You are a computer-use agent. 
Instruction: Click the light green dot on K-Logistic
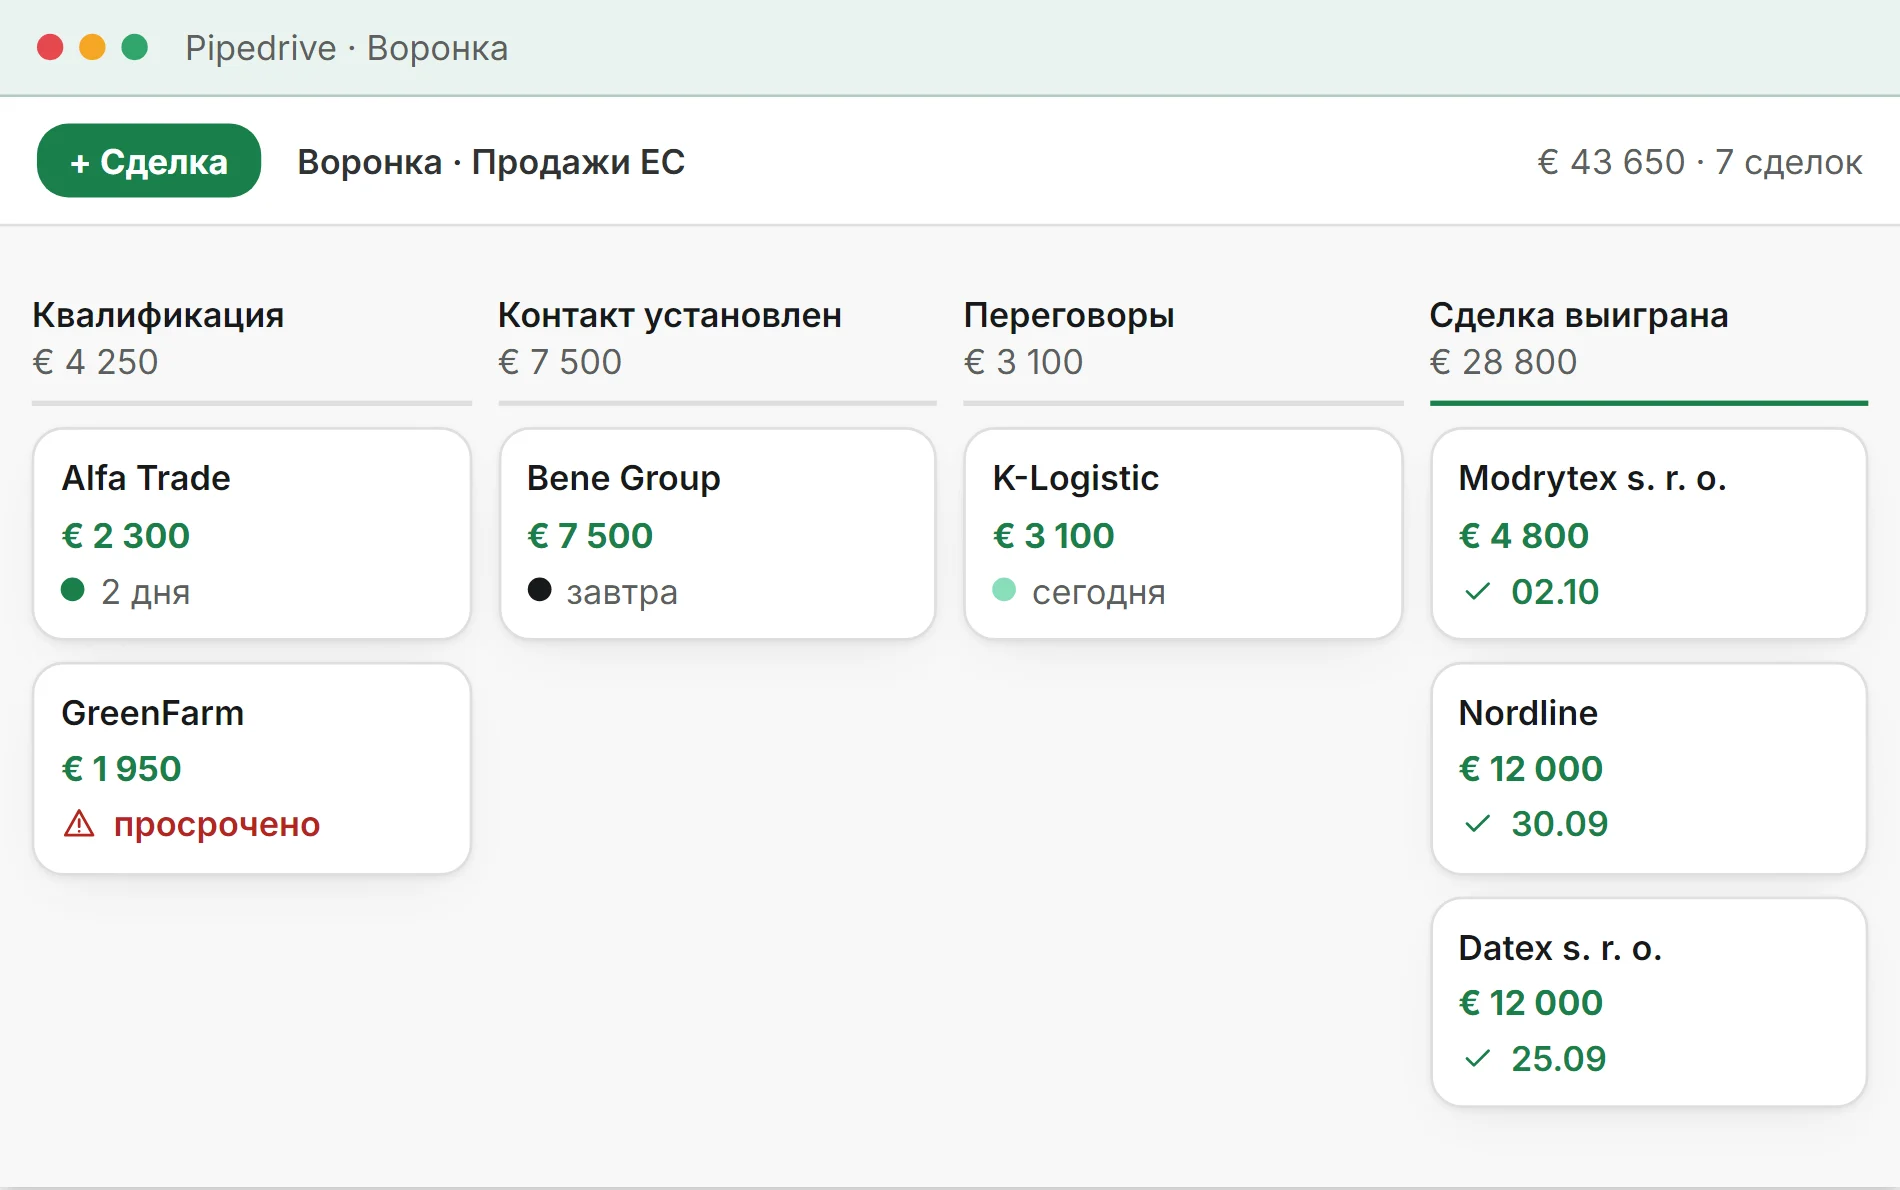tap(1004, 590)
